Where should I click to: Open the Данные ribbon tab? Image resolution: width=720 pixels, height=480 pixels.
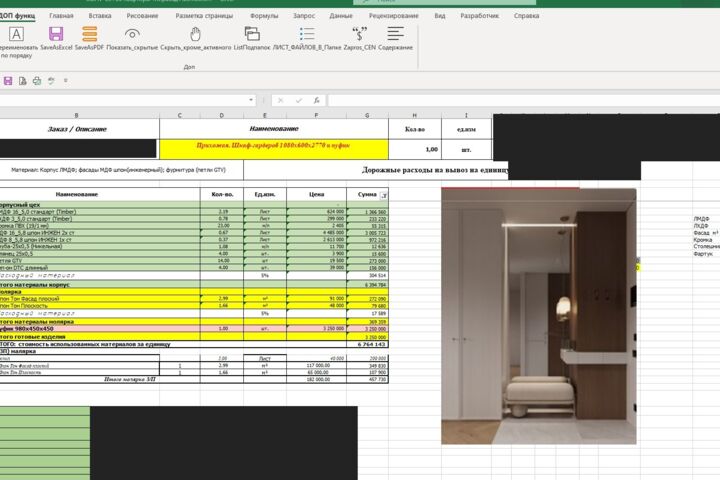(x=341, y=16)
